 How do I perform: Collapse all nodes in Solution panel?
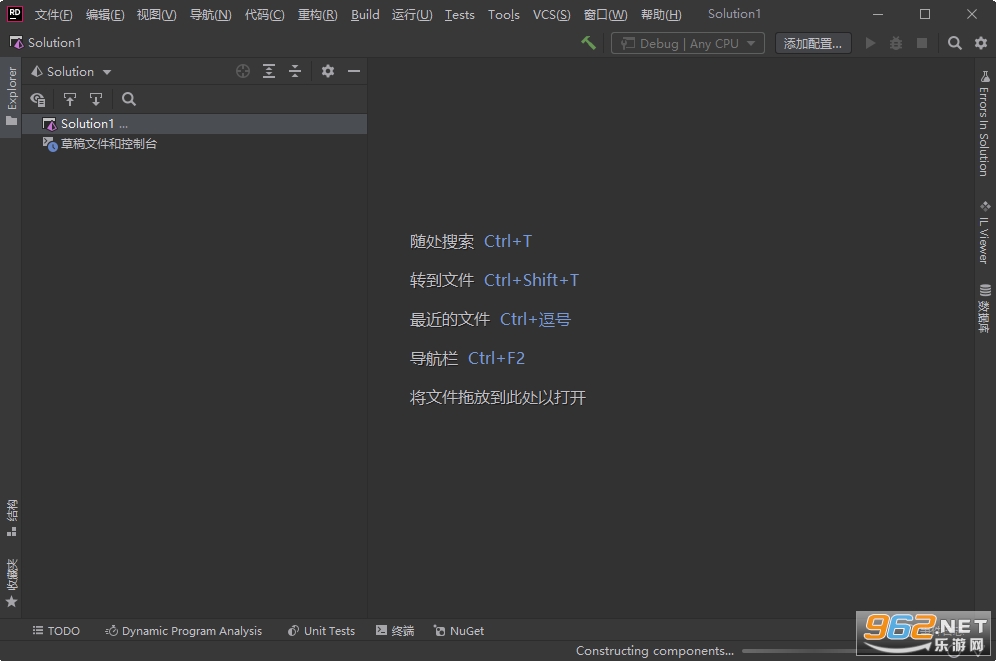tap(295, 71)
